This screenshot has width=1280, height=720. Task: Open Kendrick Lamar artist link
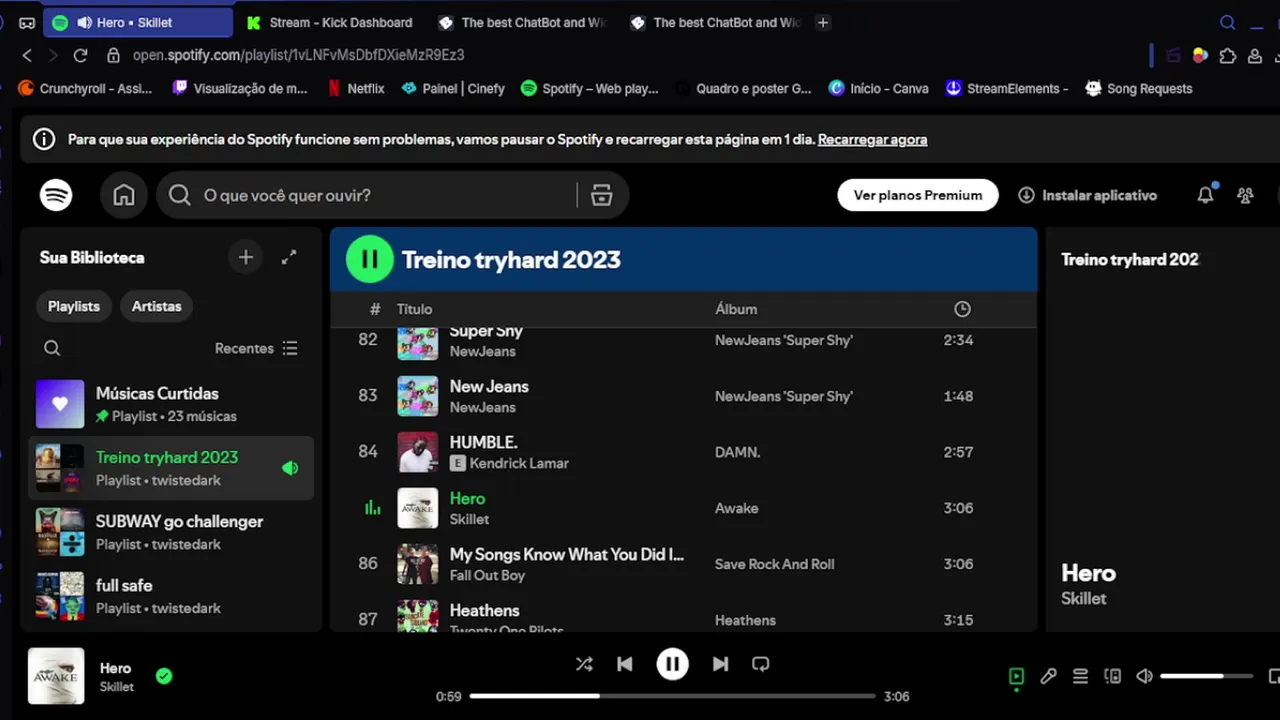coord(519,463)
